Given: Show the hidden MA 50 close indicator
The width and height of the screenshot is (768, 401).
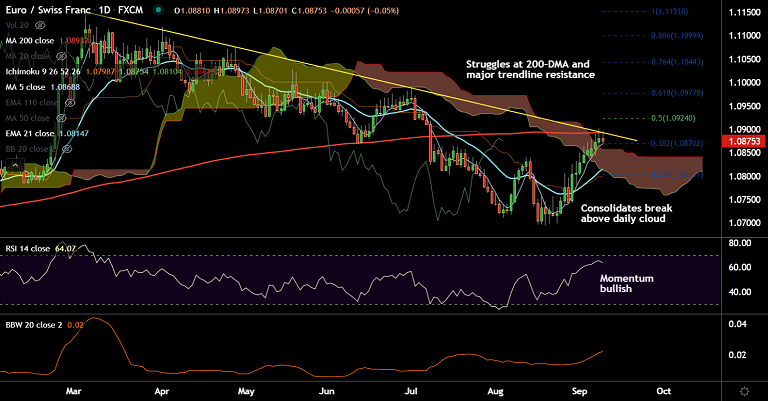Looking at the screenshot, I should pos(61,118).
